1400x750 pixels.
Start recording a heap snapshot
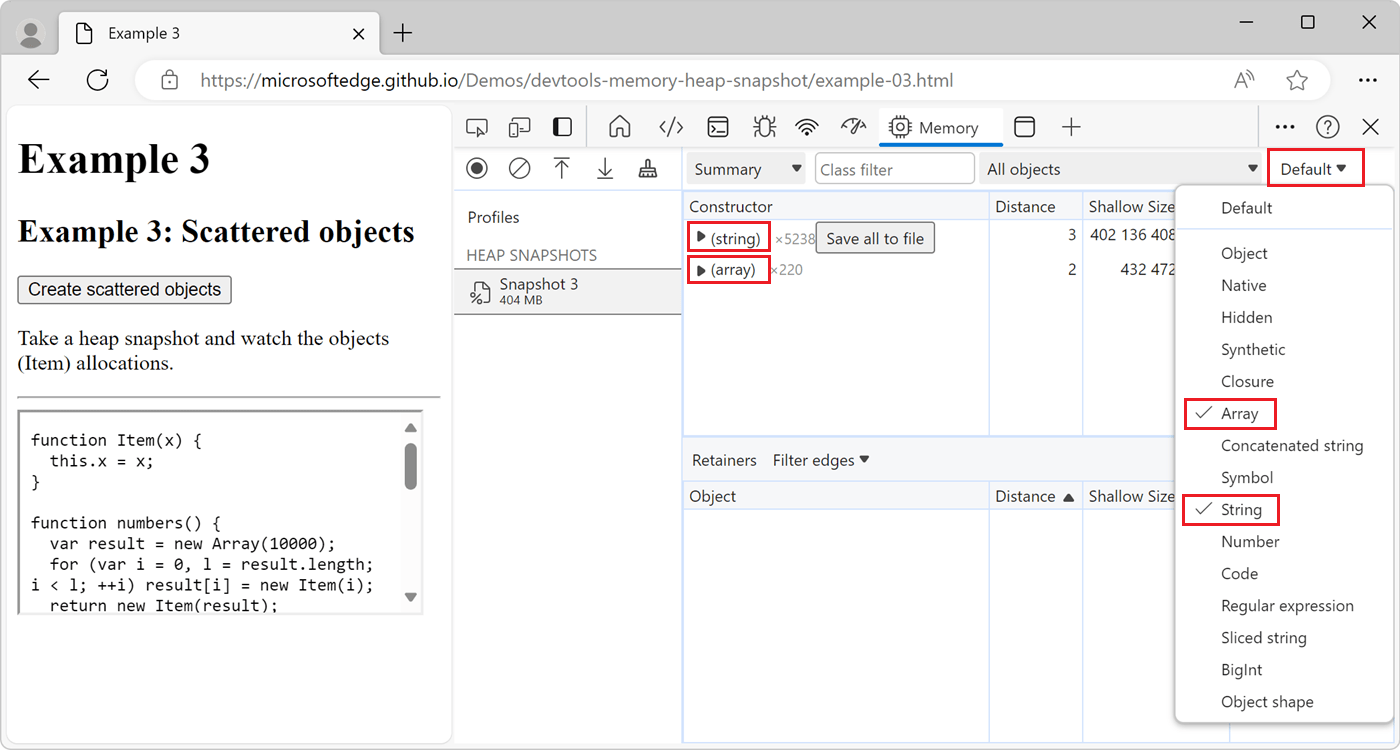tap(477, 168)
